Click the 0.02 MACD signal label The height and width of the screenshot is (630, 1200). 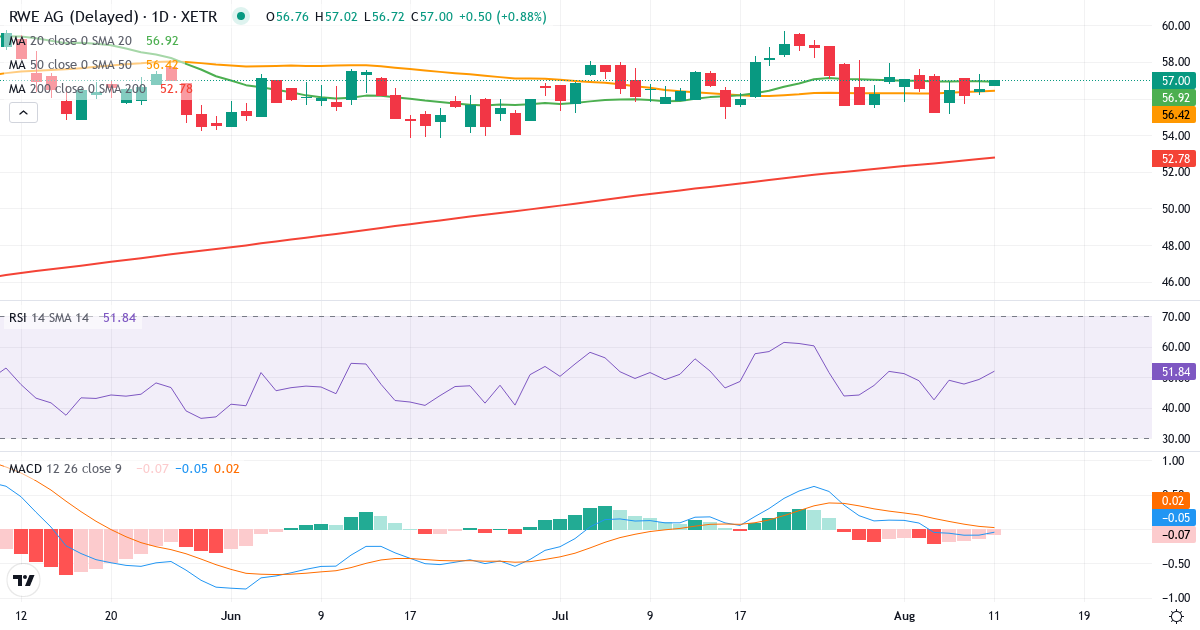1171,500
